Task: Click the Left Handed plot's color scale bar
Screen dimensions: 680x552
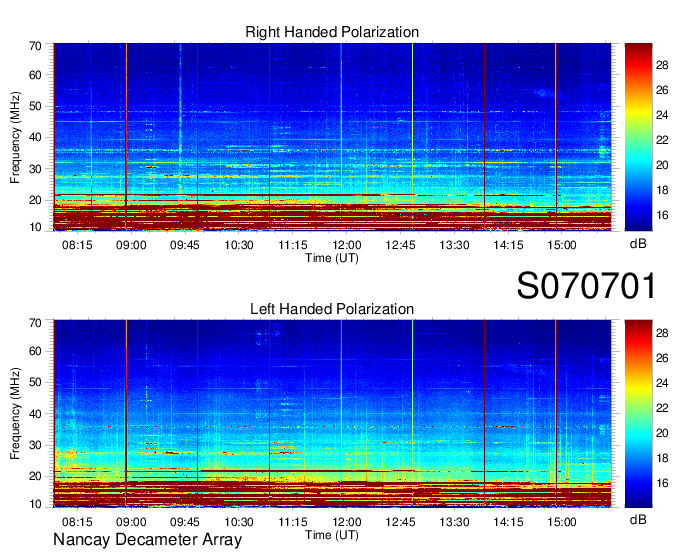Action: 638,414
